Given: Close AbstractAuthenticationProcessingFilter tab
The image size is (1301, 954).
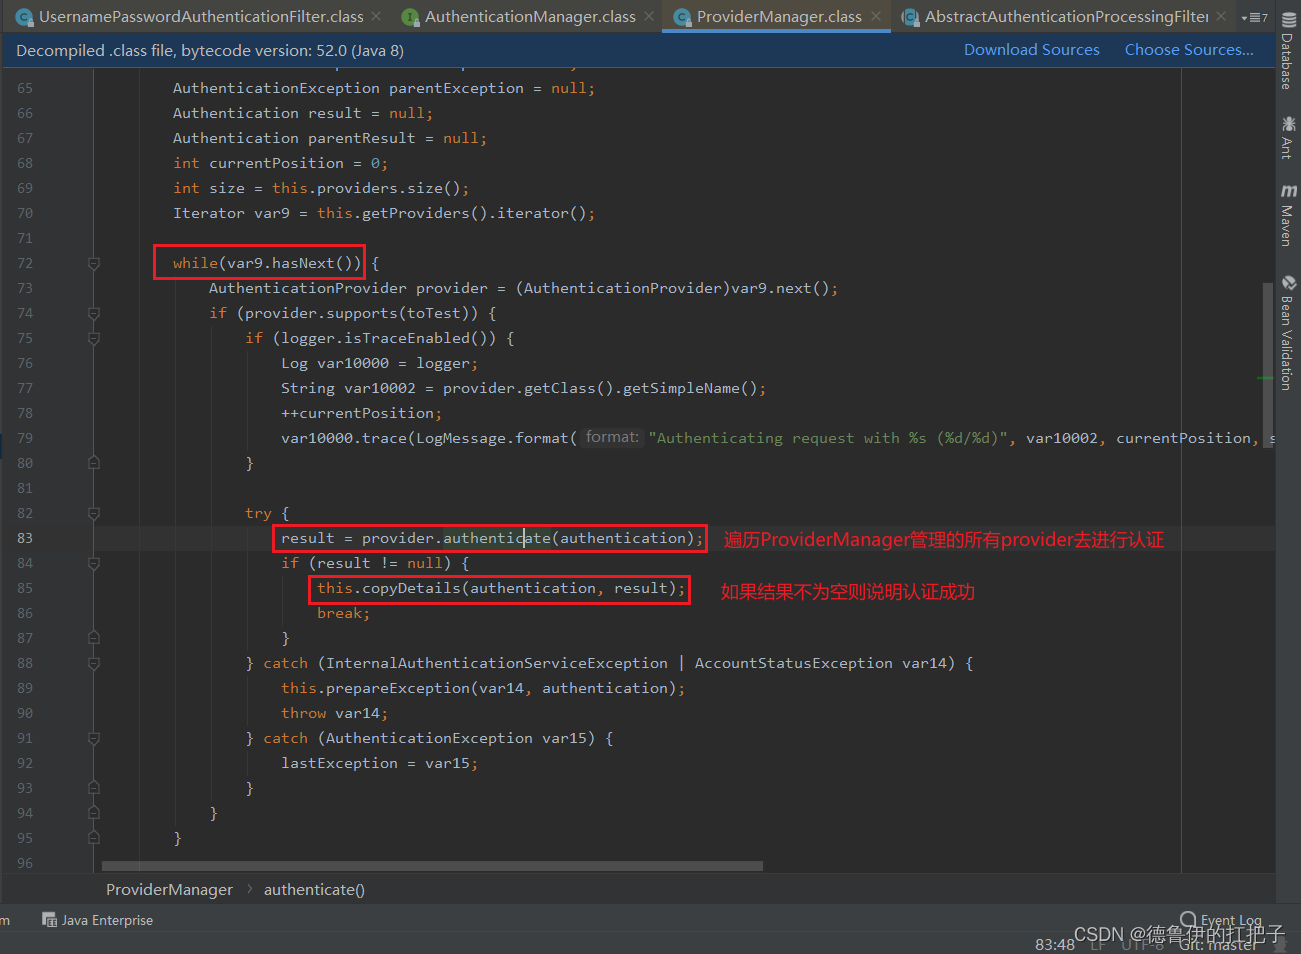Looking at the screenshot, I should tap(1221, 16).
